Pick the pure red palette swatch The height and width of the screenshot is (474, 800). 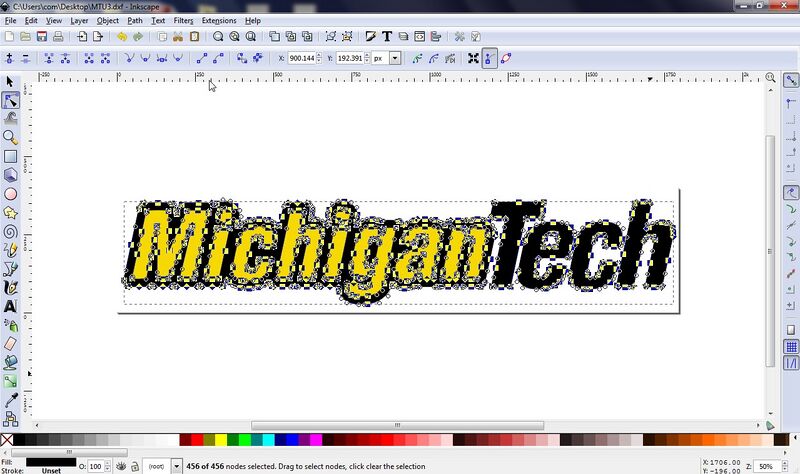point(197,439)
